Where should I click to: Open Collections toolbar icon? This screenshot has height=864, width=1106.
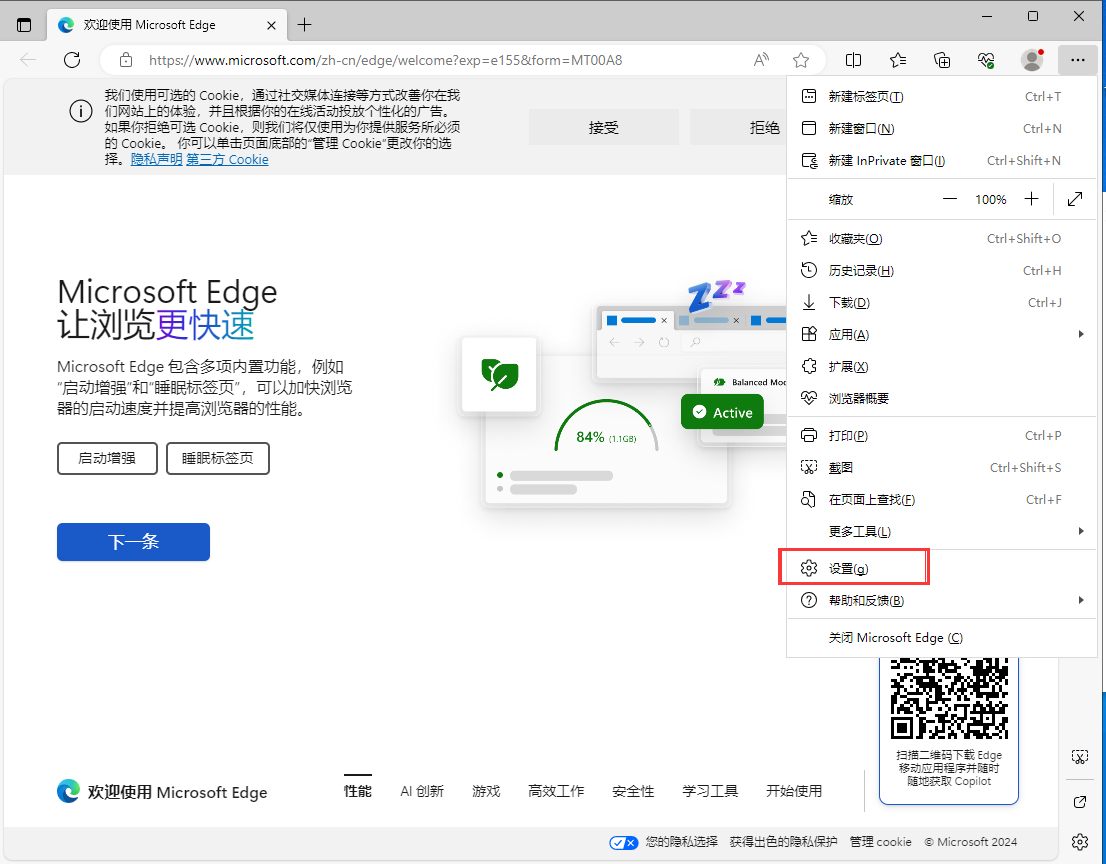(942, 60)
